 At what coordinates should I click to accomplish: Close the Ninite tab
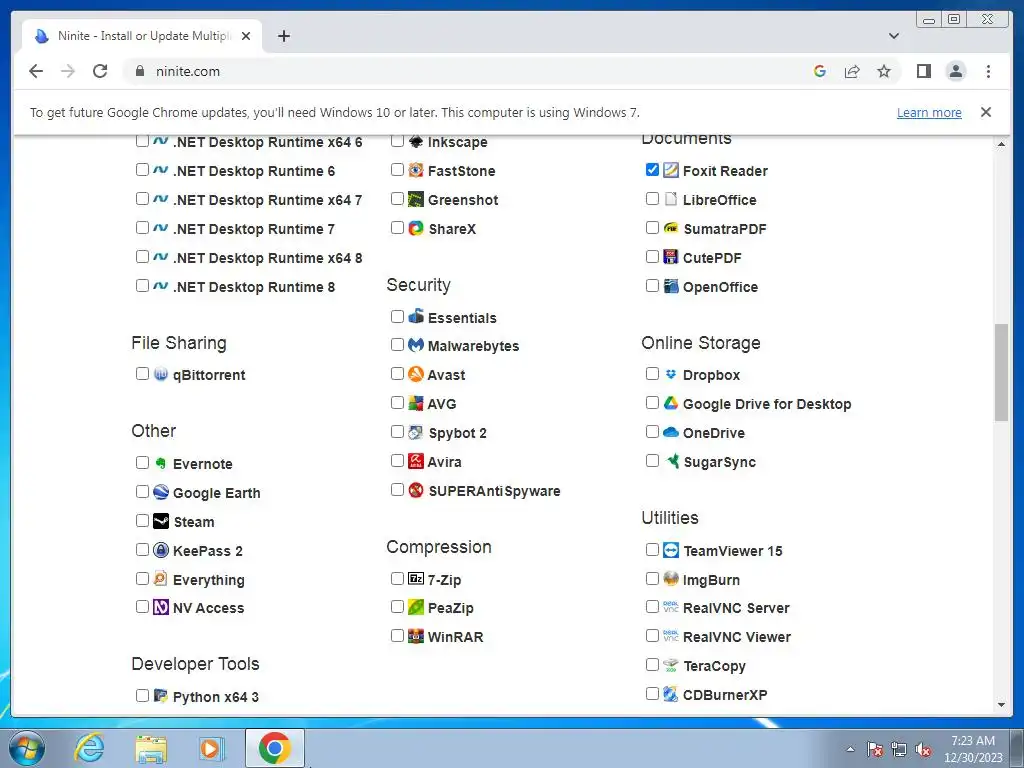click(246, 36)
